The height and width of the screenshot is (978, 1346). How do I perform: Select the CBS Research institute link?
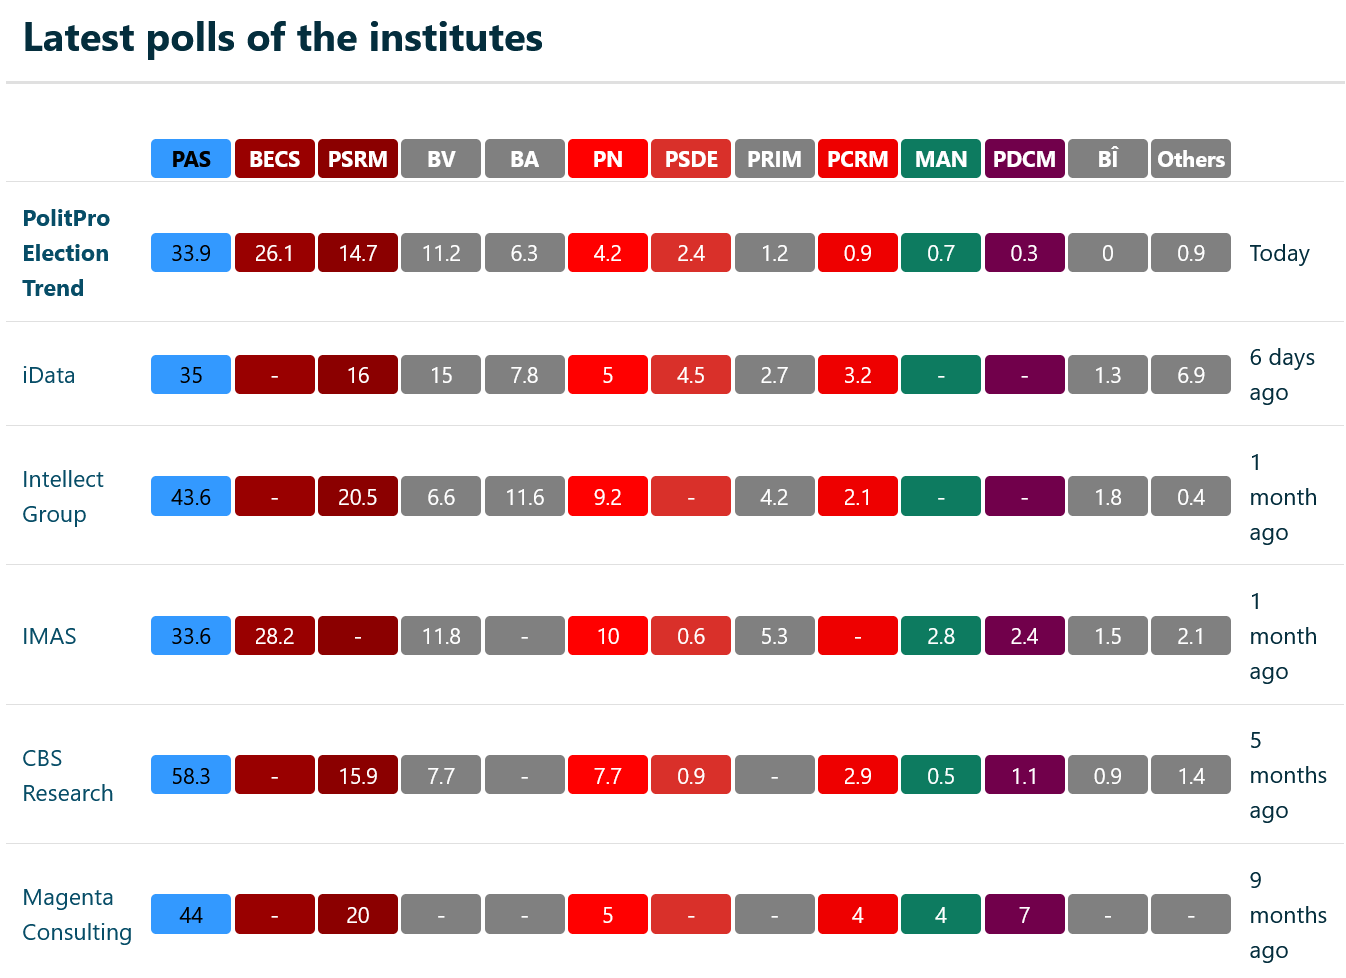click(x=67, y=776)
